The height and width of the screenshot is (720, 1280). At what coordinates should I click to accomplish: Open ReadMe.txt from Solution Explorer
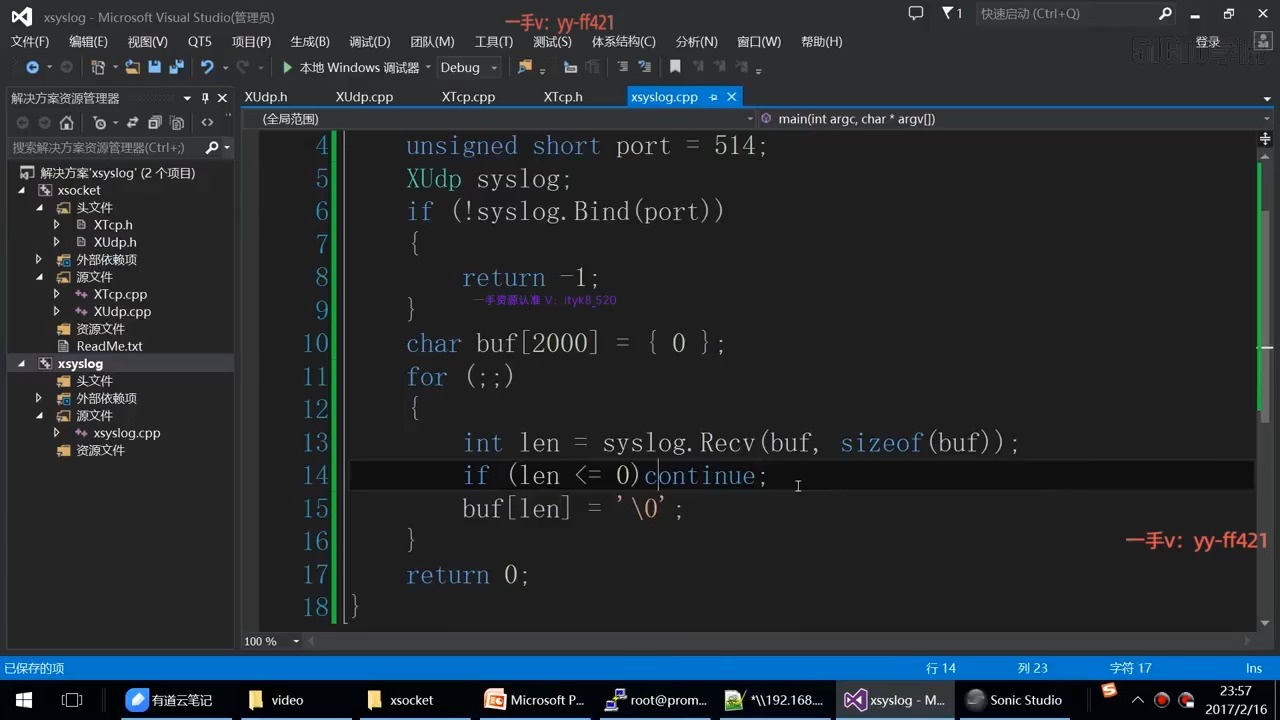[x=109, y=345]
